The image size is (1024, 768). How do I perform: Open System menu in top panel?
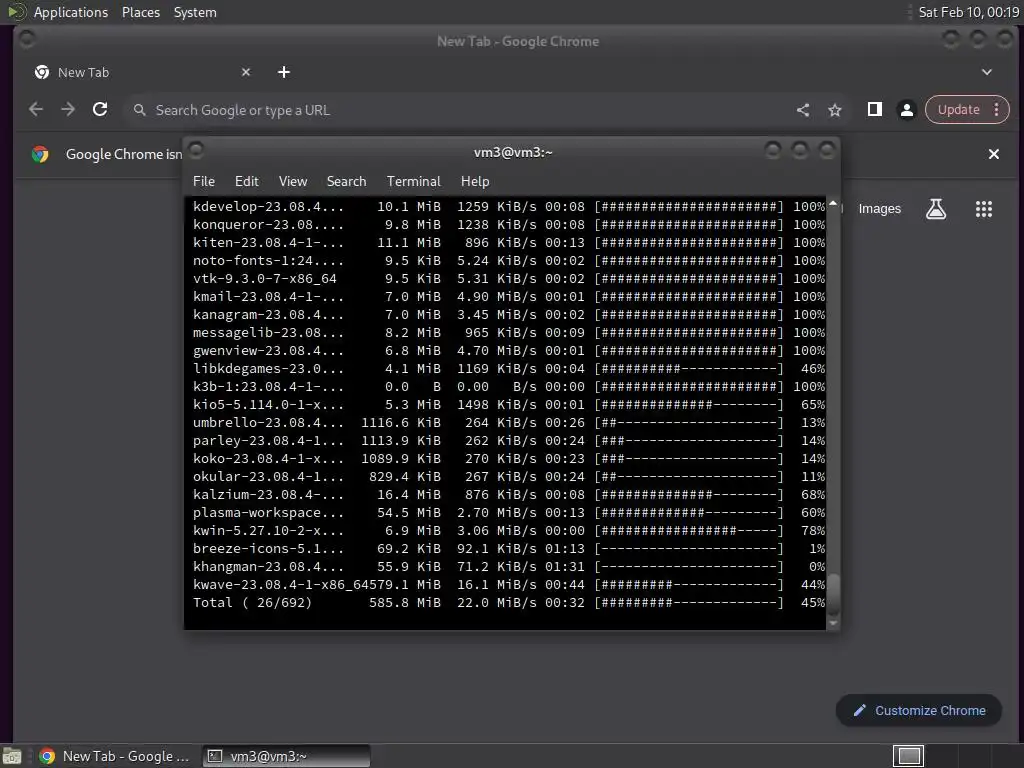click(195, 12)
